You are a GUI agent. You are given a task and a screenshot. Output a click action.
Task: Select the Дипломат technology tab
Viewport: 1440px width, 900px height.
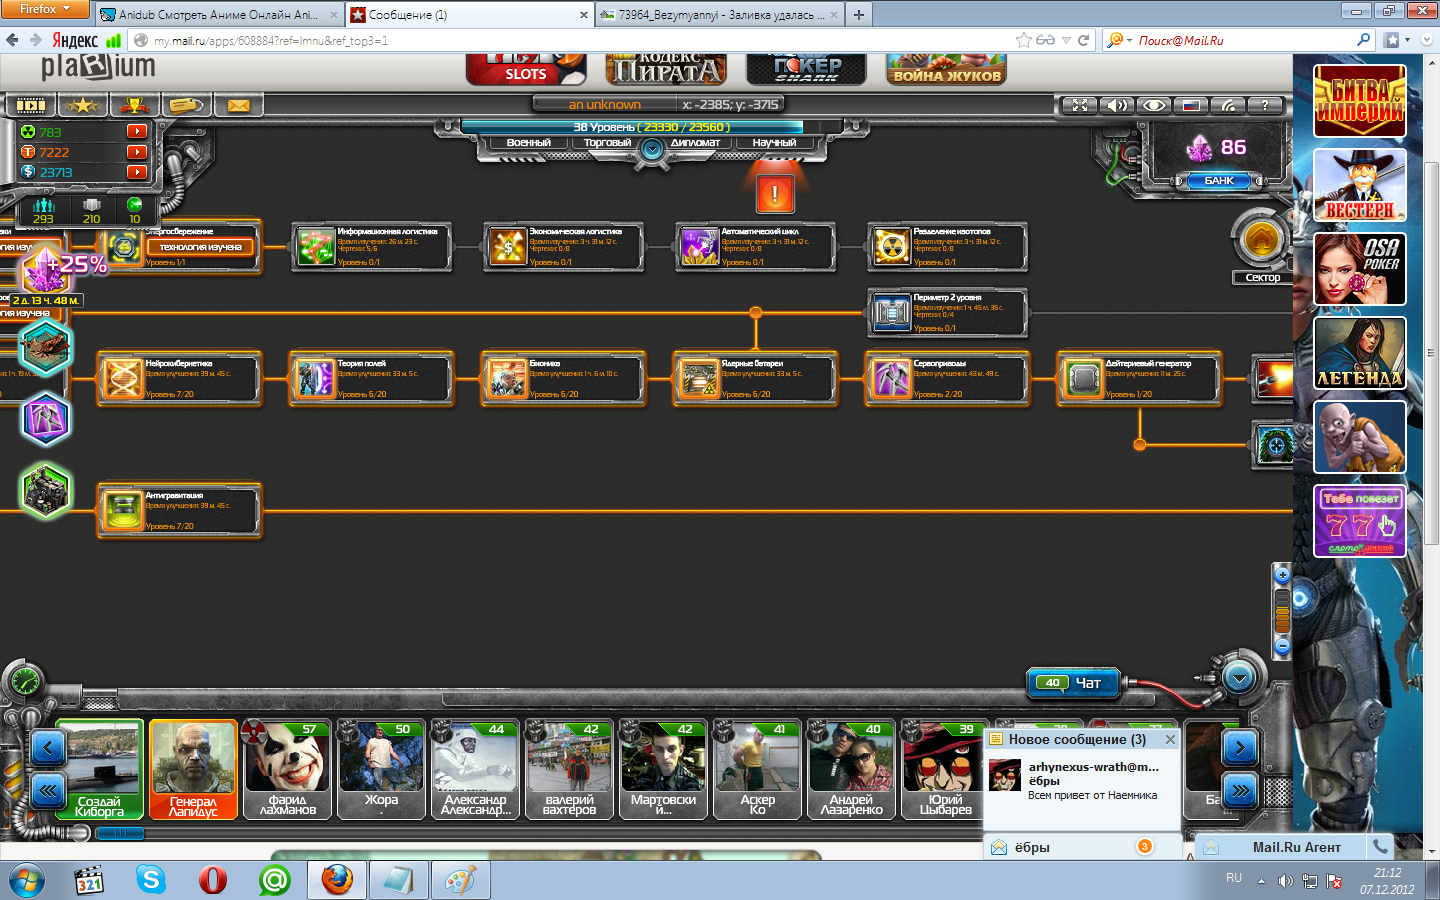tap(695, 143)
